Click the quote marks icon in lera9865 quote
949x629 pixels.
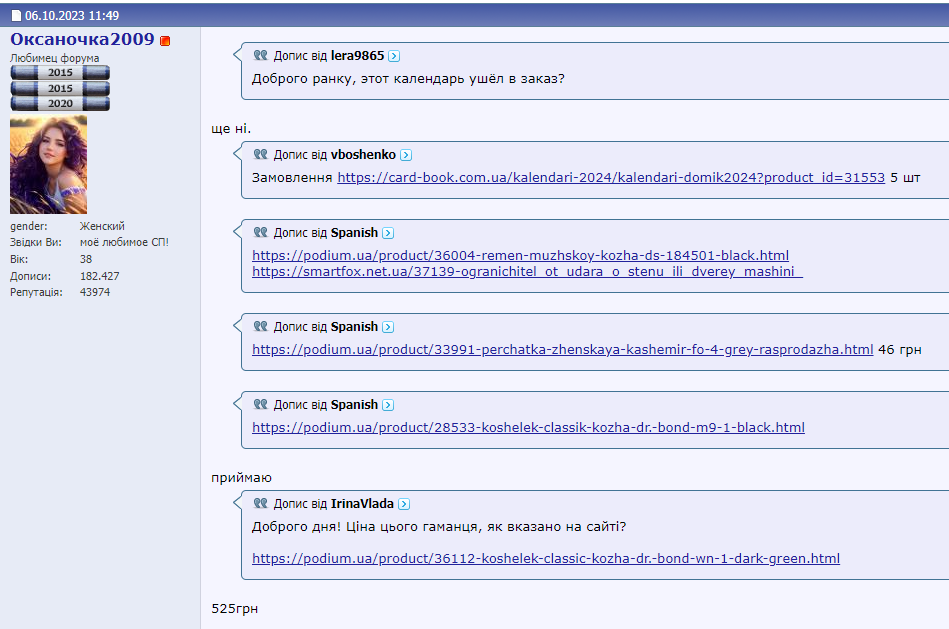click(260, 55)
